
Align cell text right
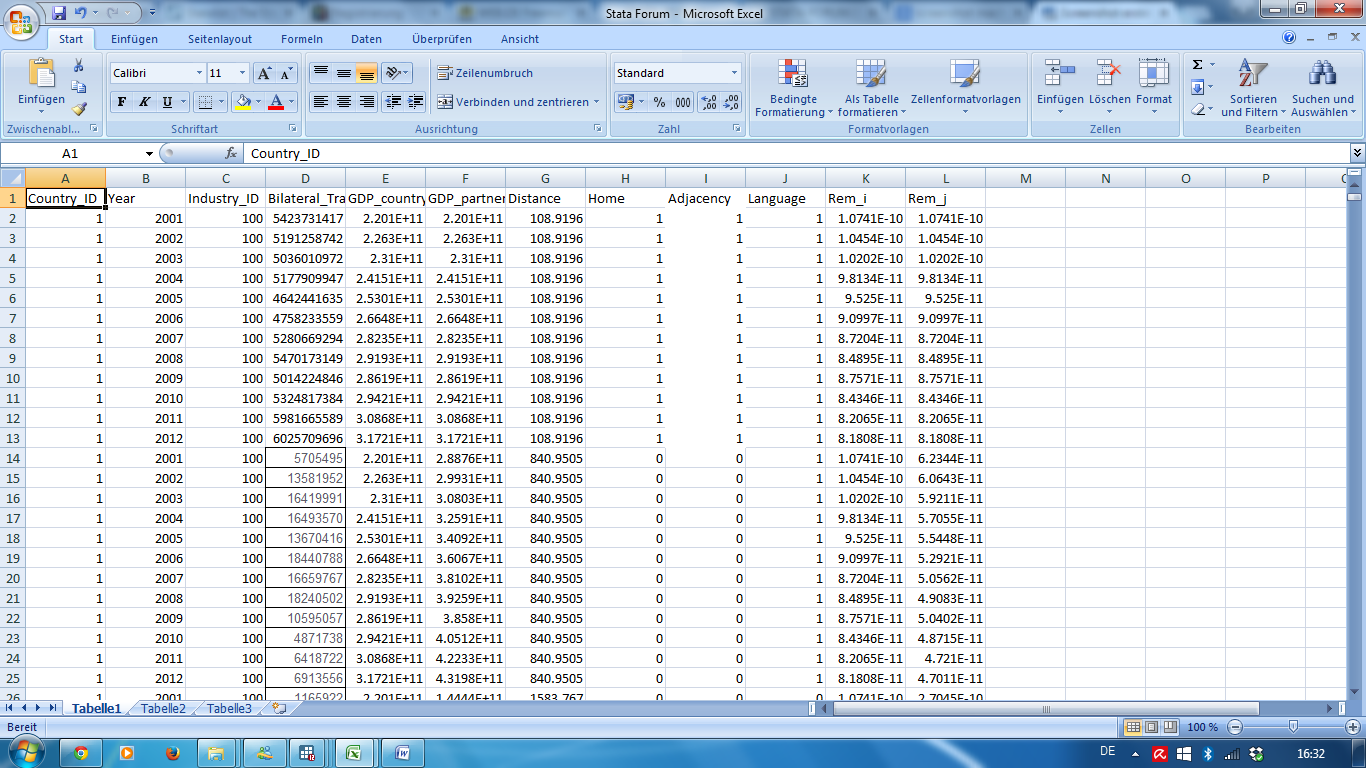[x=367, y=102]
